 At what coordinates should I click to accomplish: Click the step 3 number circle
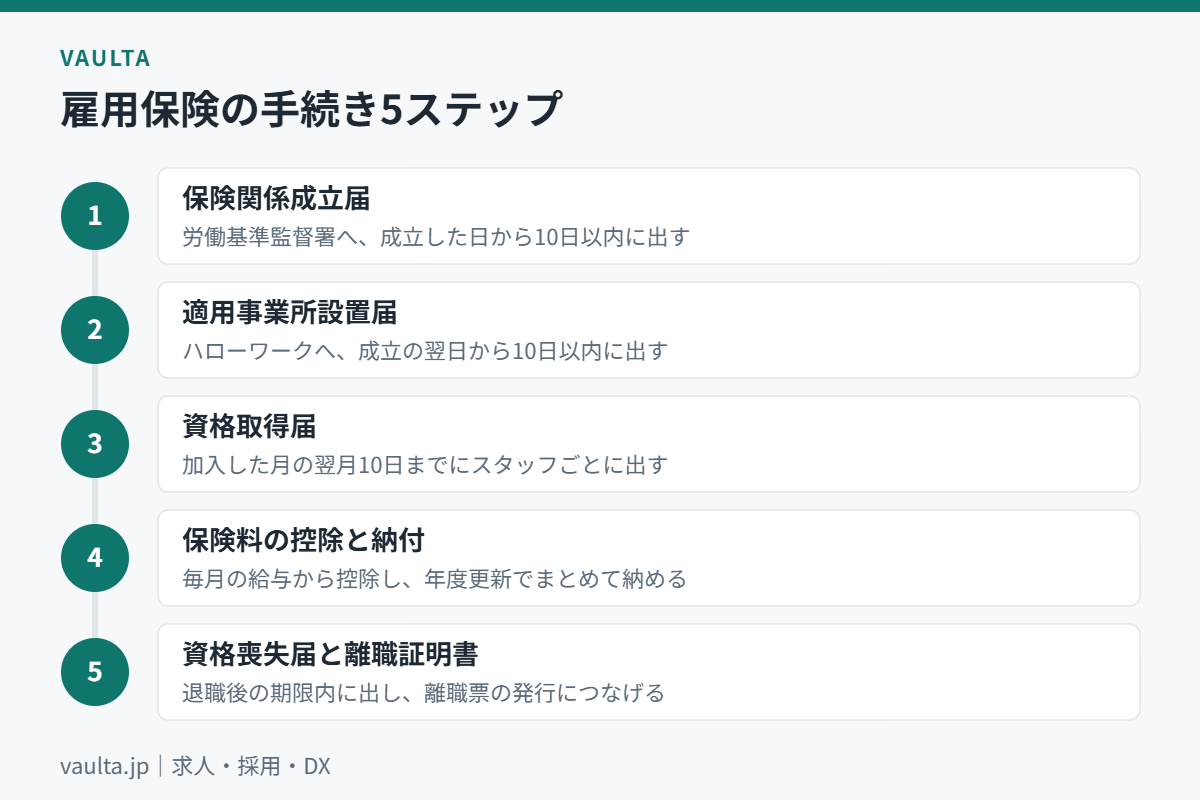(x=95, y=444)
